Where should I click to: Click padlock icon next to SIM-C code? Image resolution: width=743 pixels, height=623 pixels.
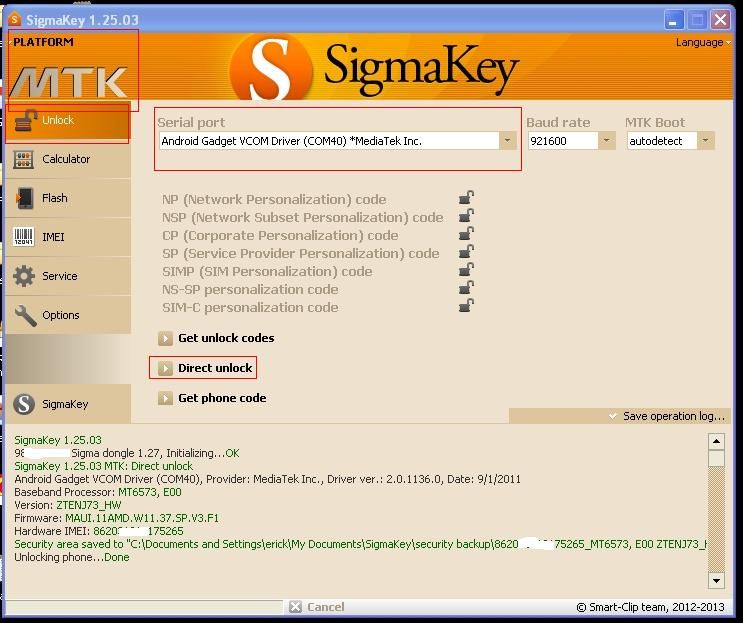pos(466,306)
